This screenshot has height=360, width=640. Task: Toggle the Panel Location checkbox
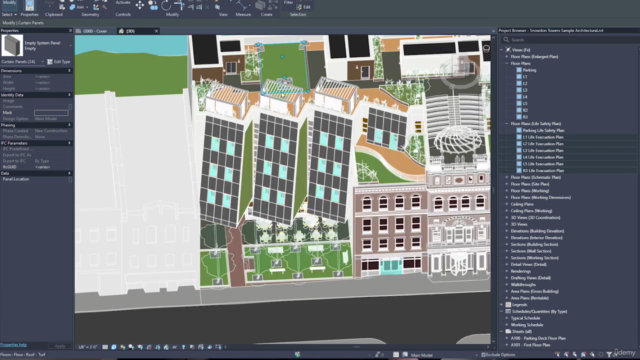[x=70, y=179]
